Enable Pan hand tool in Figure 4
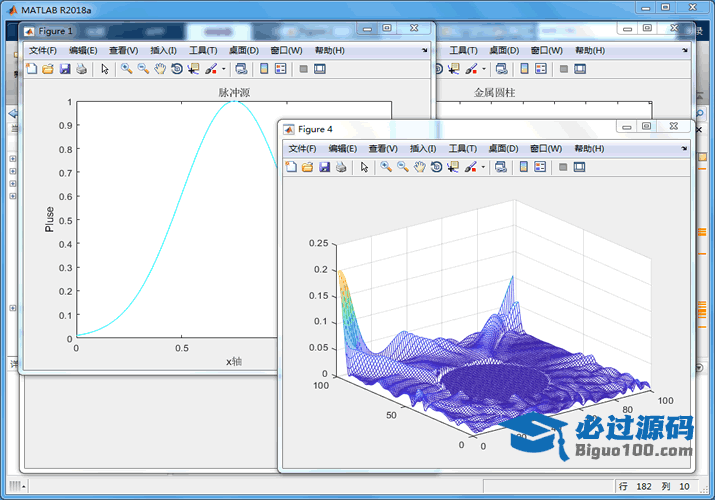This screenshot has height=500, width=715. tap(420, 167)
